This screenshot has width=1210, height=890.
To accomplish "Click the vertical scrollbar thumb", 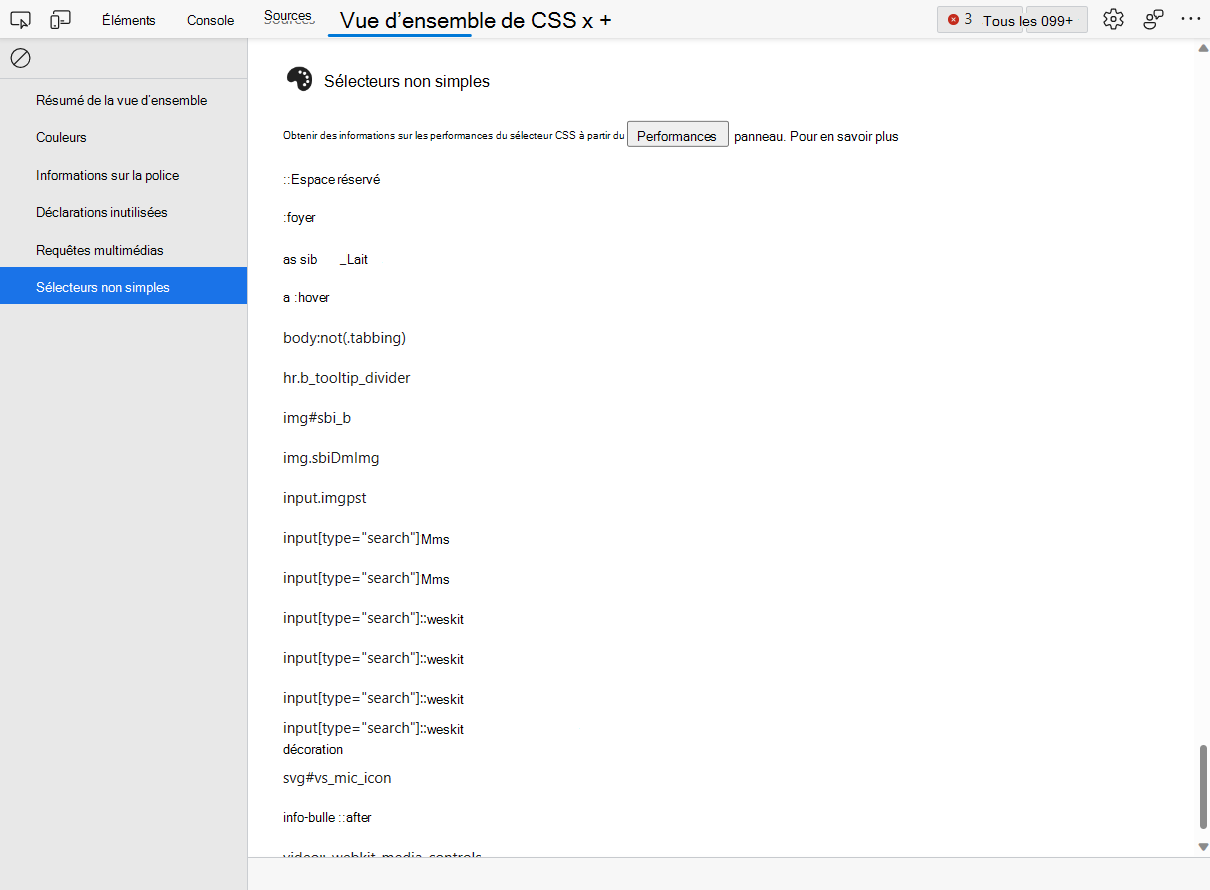I will (x=1202, y=787).
